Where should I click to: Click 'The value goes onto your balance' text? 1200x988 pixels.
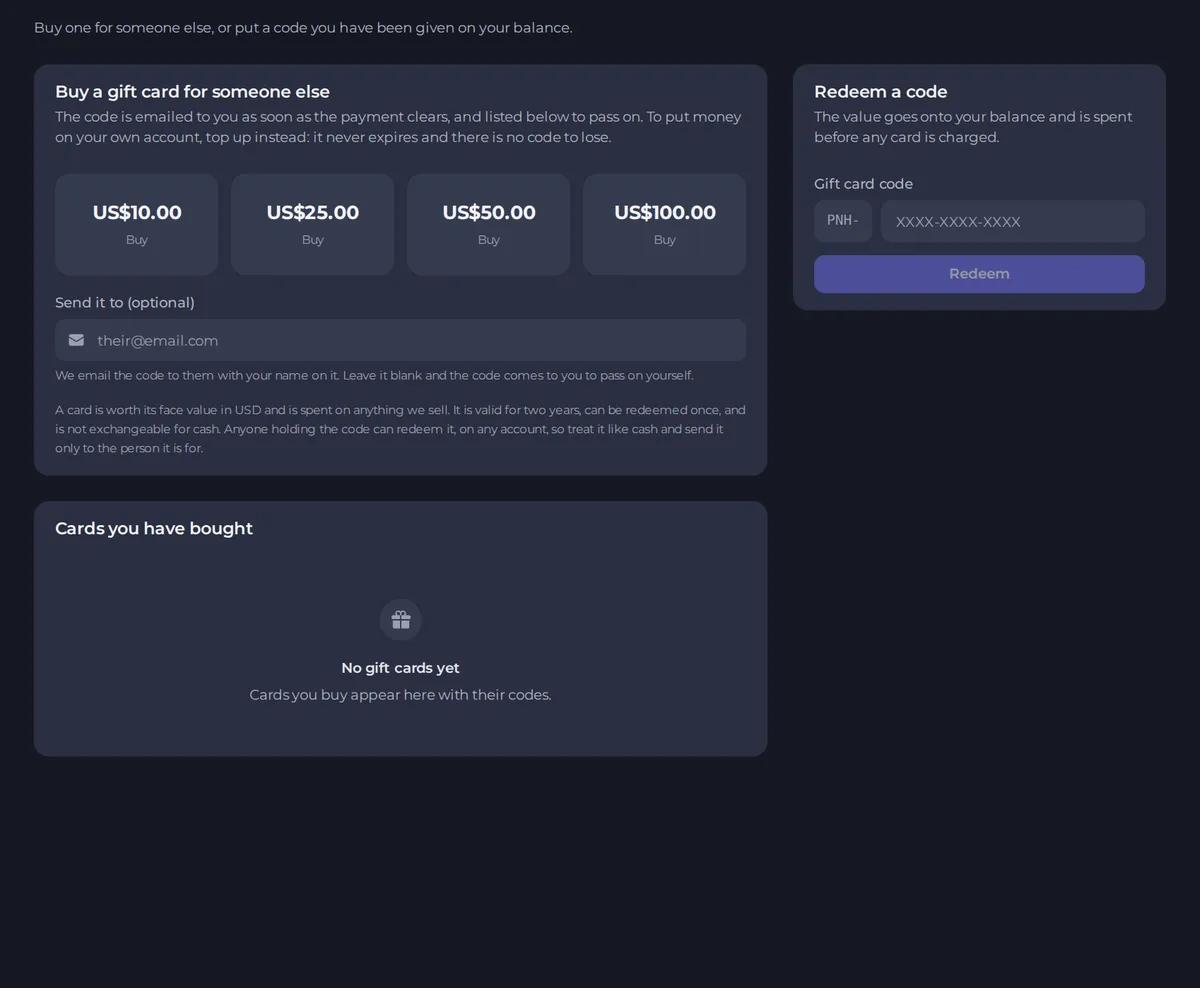973,127
